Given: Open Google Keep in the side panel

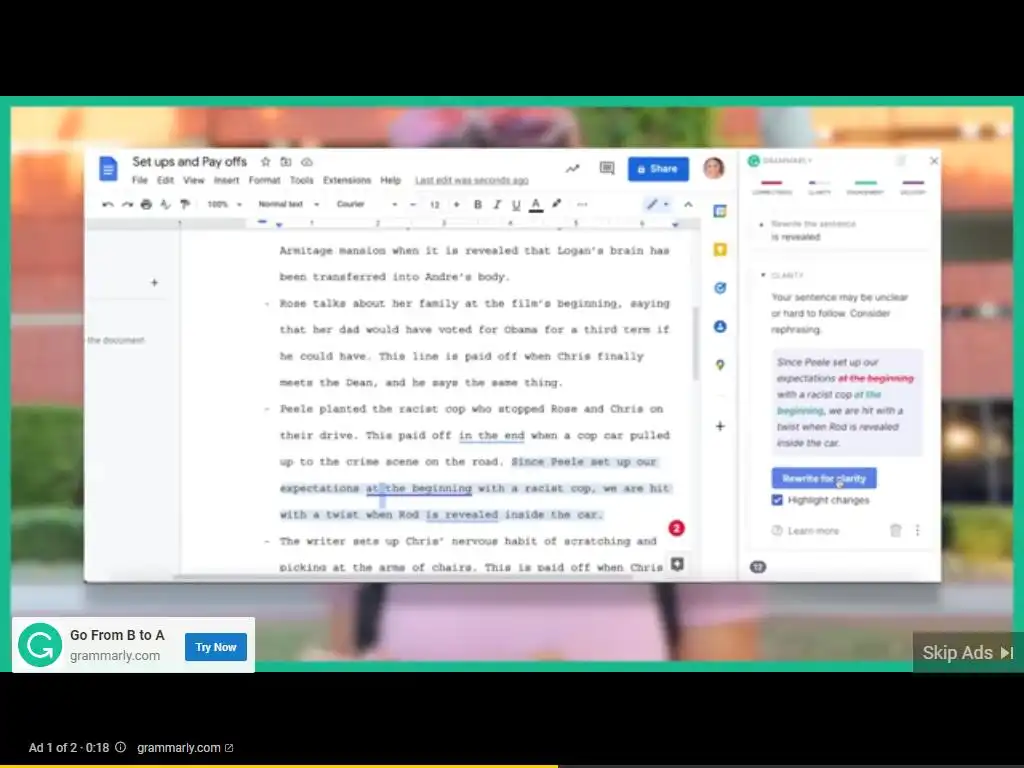Looking at the screenshot, I should tap(720, 249).
